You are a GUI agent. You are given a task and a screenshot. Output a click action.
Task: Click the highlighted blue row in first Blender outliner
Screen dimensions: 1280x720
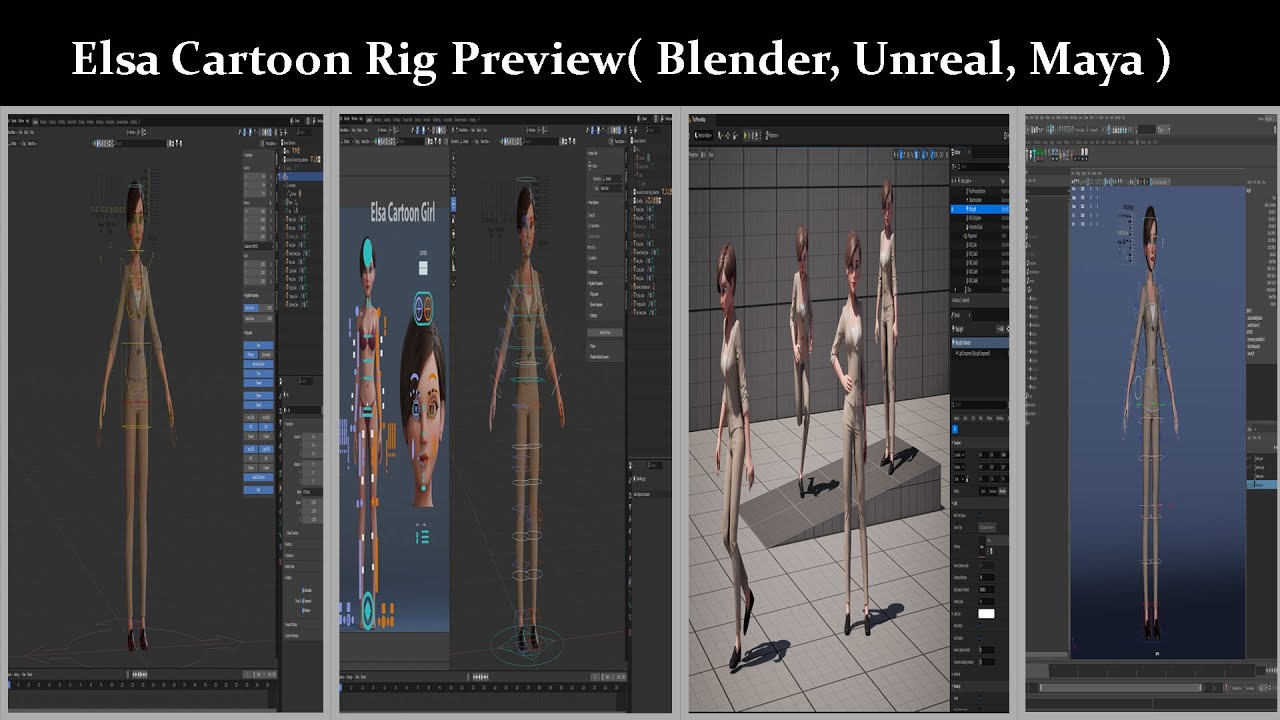point(303,176)
